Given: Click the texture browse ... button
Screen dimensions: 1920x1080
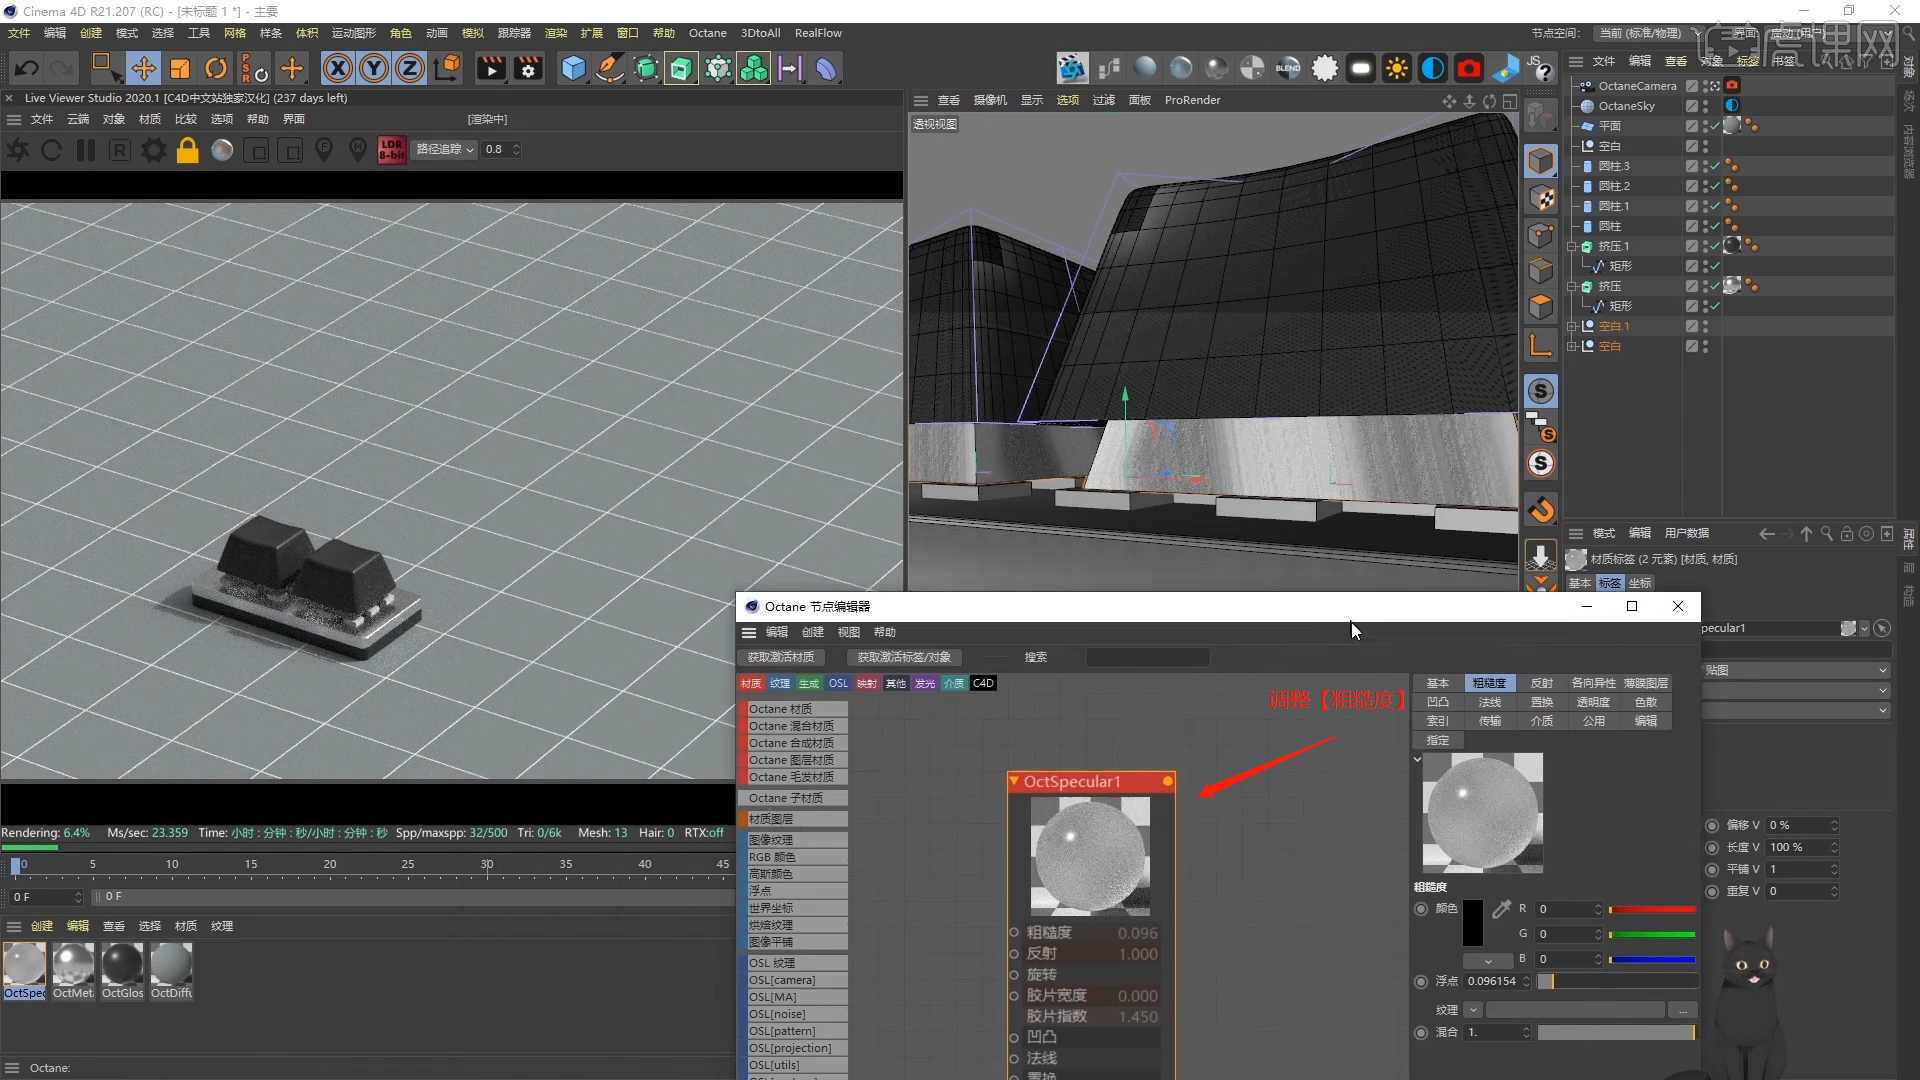Looking at the screenshot, I should (1683, 1010).
